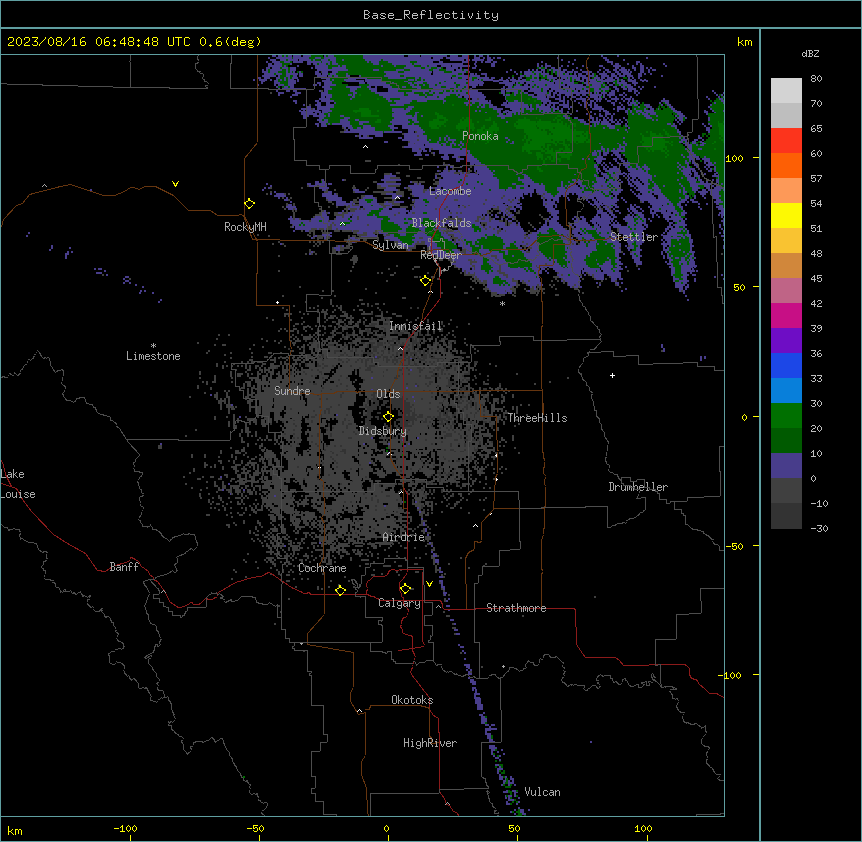This screenshot has height=842, width=862.
Task: Click the km unit label at bottom left
Action: point(15,830)
